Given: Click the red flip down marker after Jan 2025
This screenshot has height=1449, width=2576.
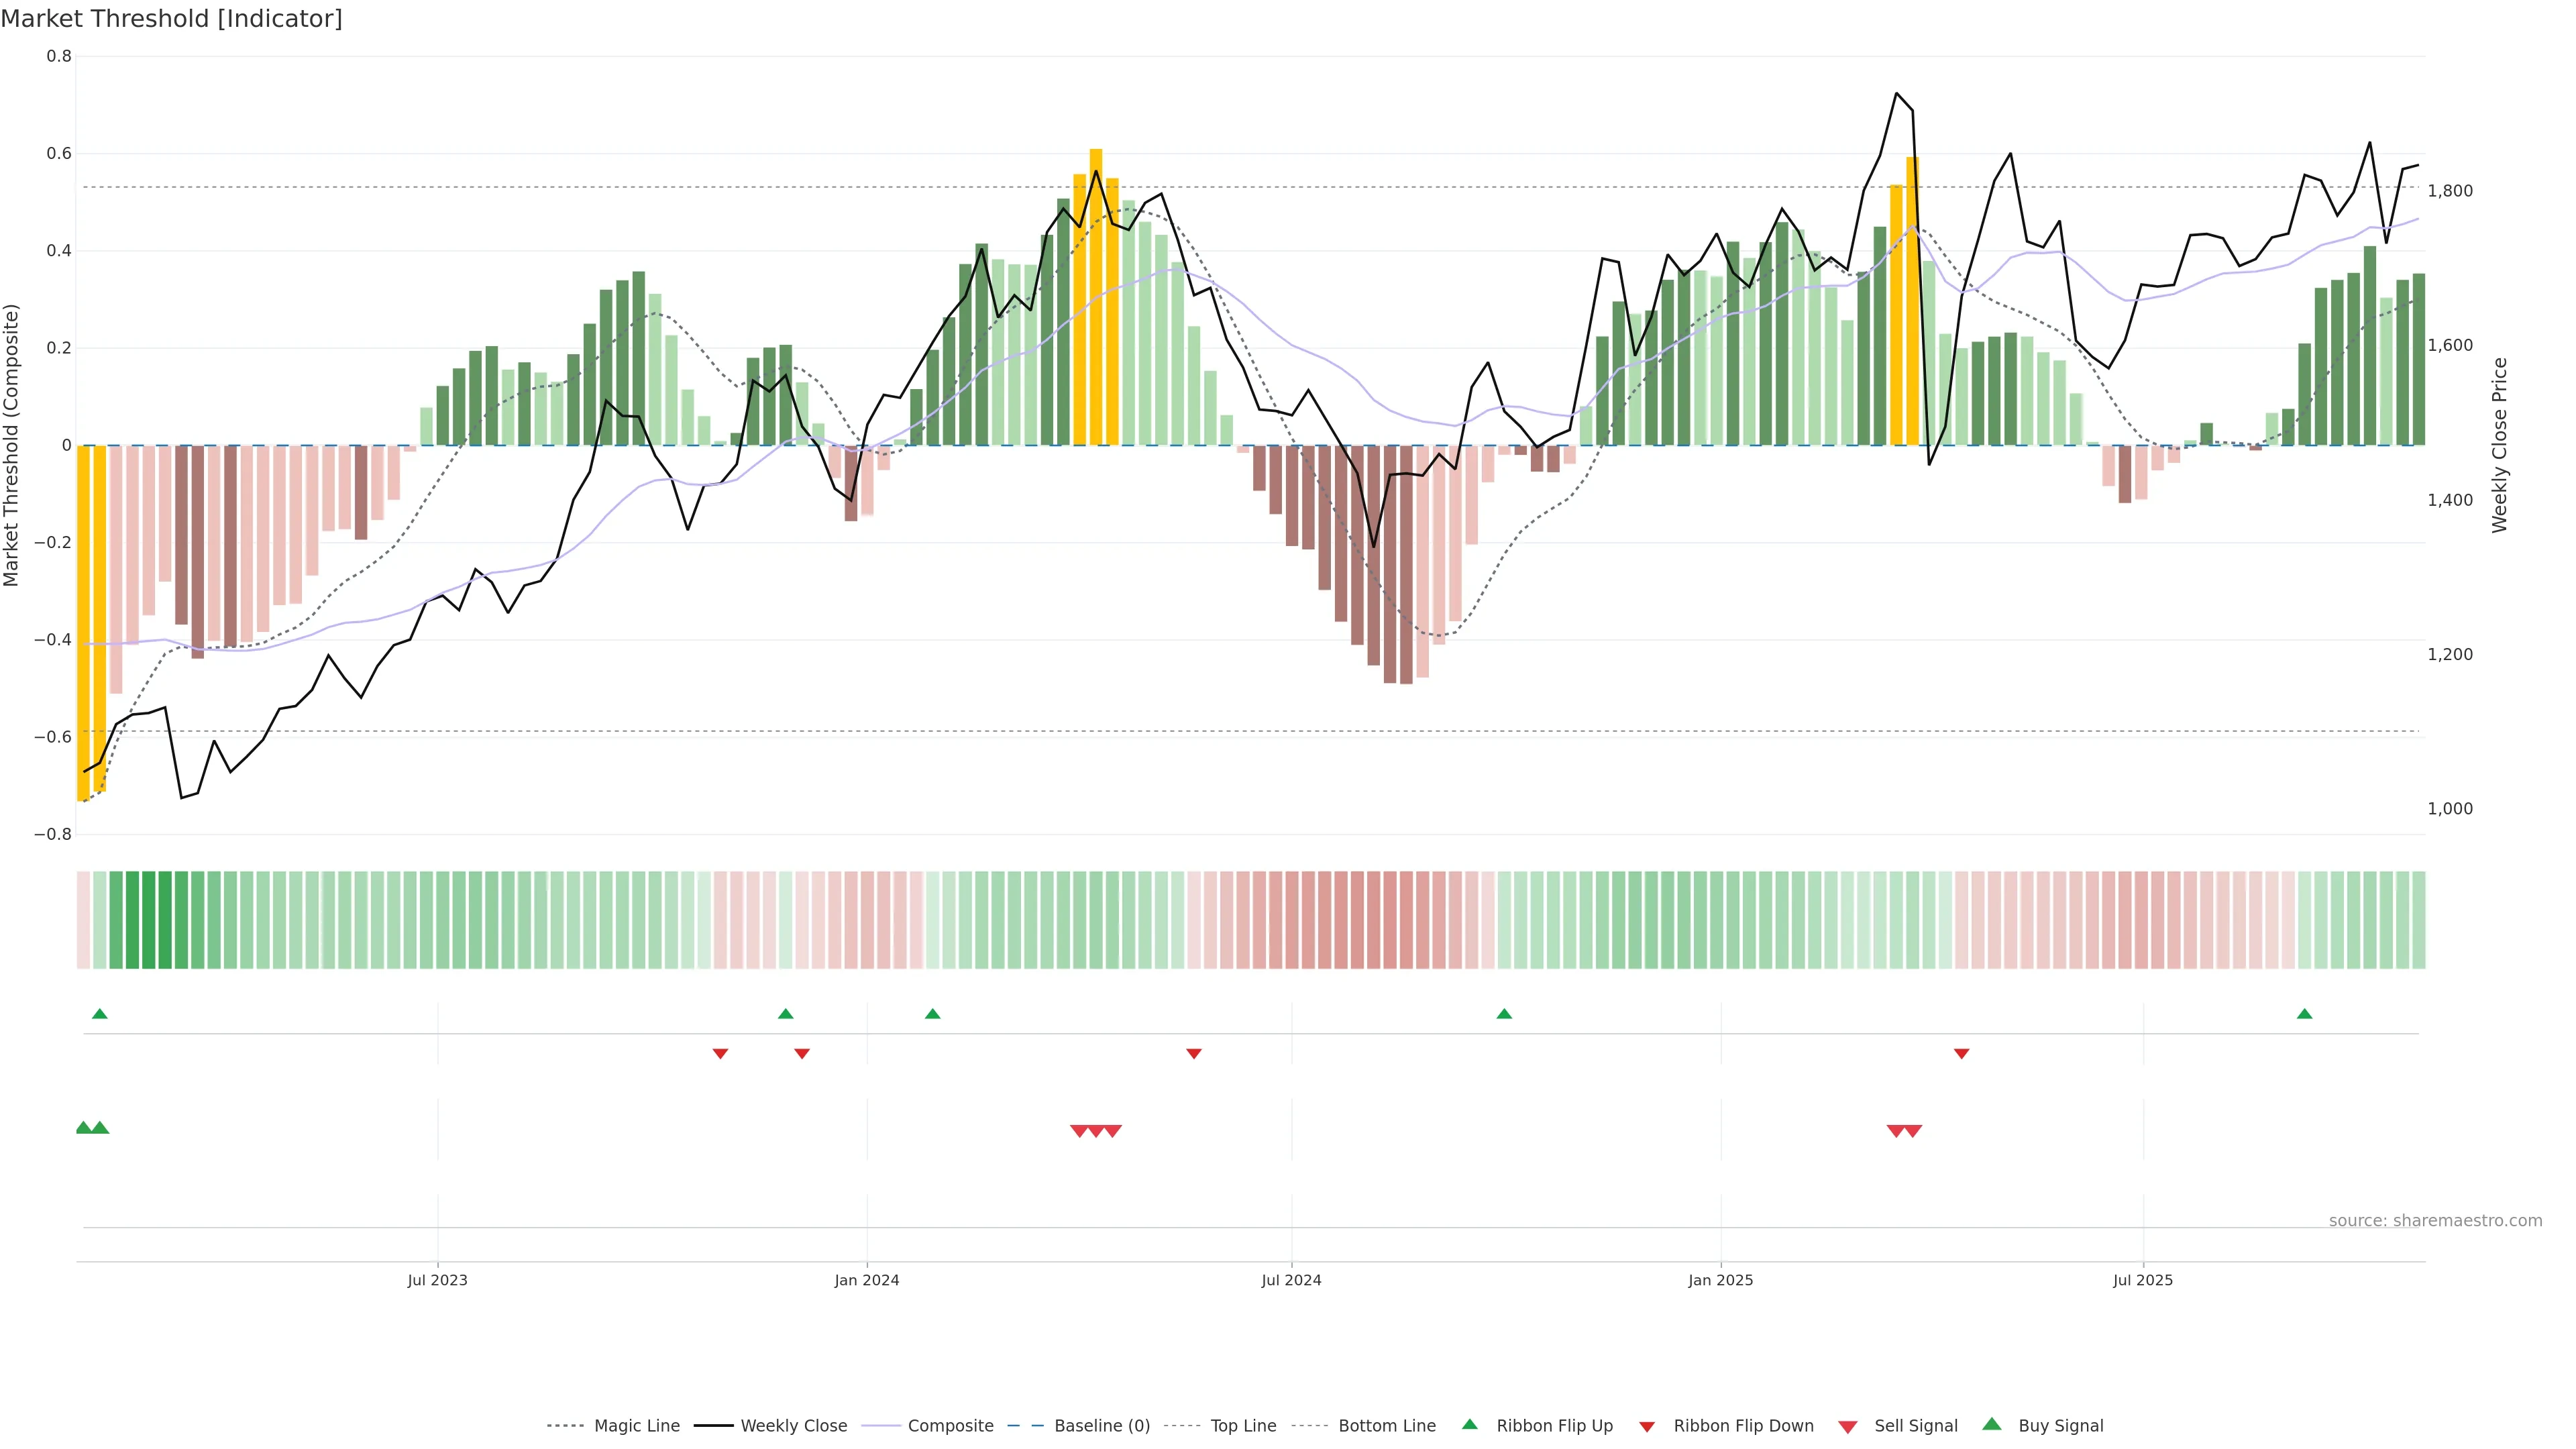Looking at the screenshot, I should (1961, 1054).
